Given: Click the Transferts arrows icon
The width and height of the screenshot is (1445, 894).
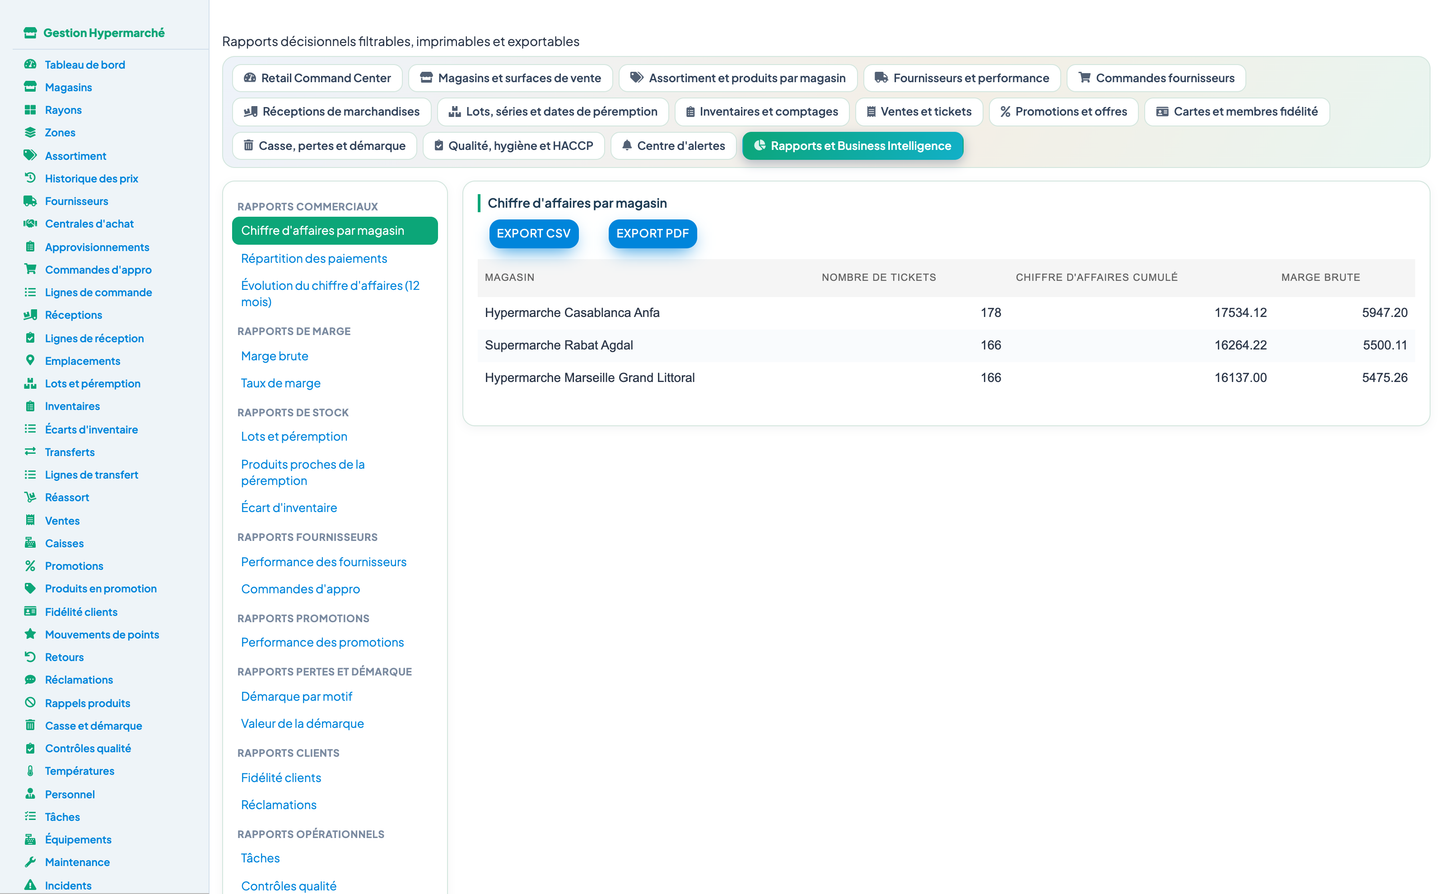Looking at the screenshot, I should [x=30, y=452].
